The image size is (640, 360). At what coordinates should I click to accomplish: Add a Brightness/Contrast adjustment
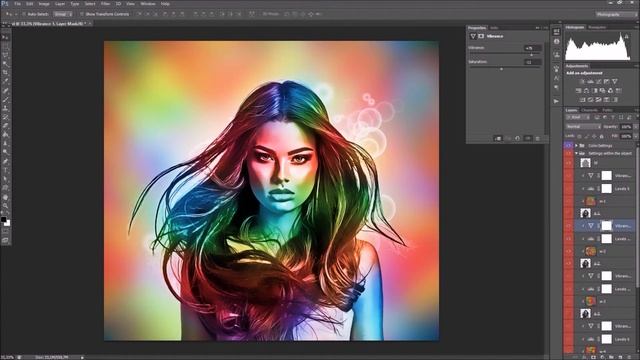582,82
